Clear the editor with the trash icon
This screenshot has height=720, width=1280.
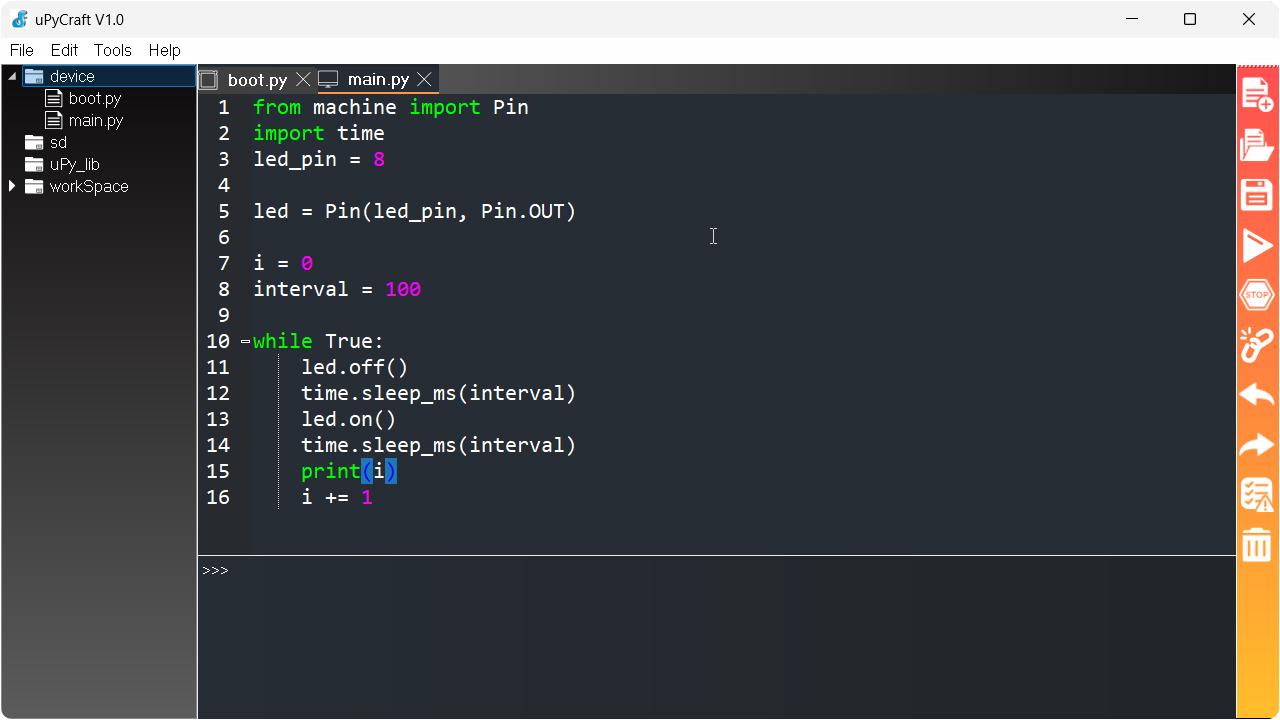click(x=1256, y=545)
